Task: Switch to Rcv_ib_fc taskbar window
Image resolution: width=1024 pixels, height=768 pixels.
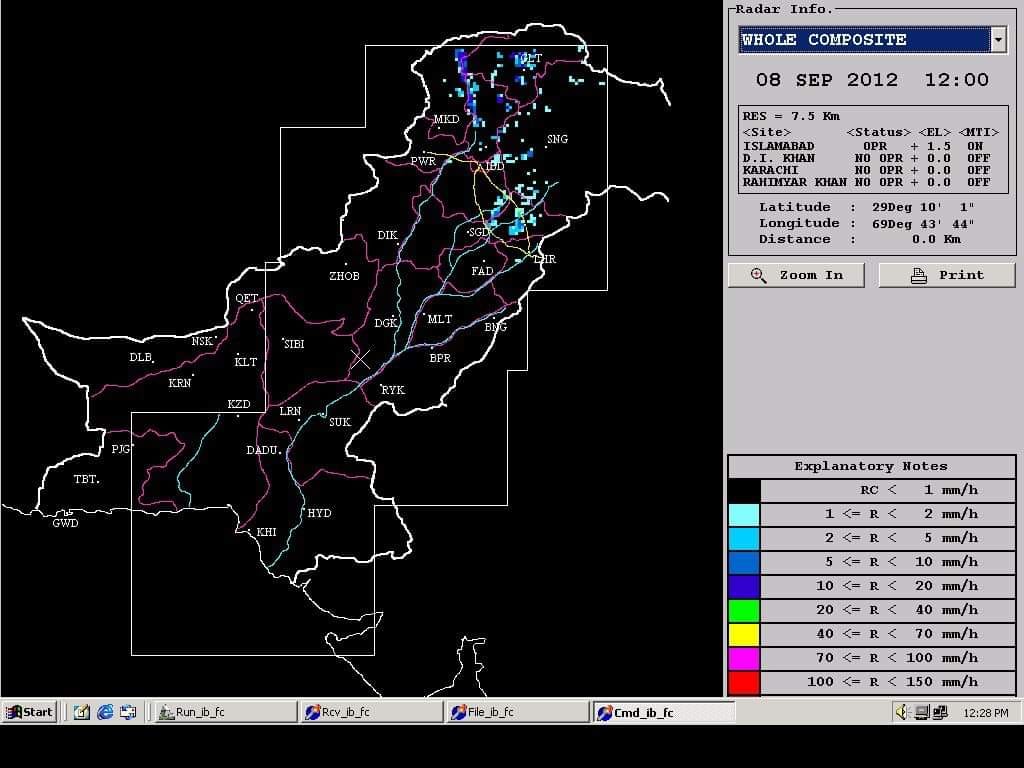Action: (371, 712)
